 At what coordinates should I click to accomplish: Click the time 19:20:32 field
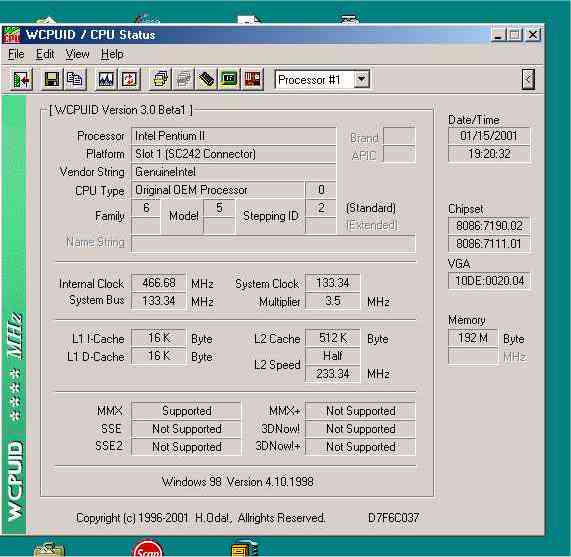click(x=489, y=154)
